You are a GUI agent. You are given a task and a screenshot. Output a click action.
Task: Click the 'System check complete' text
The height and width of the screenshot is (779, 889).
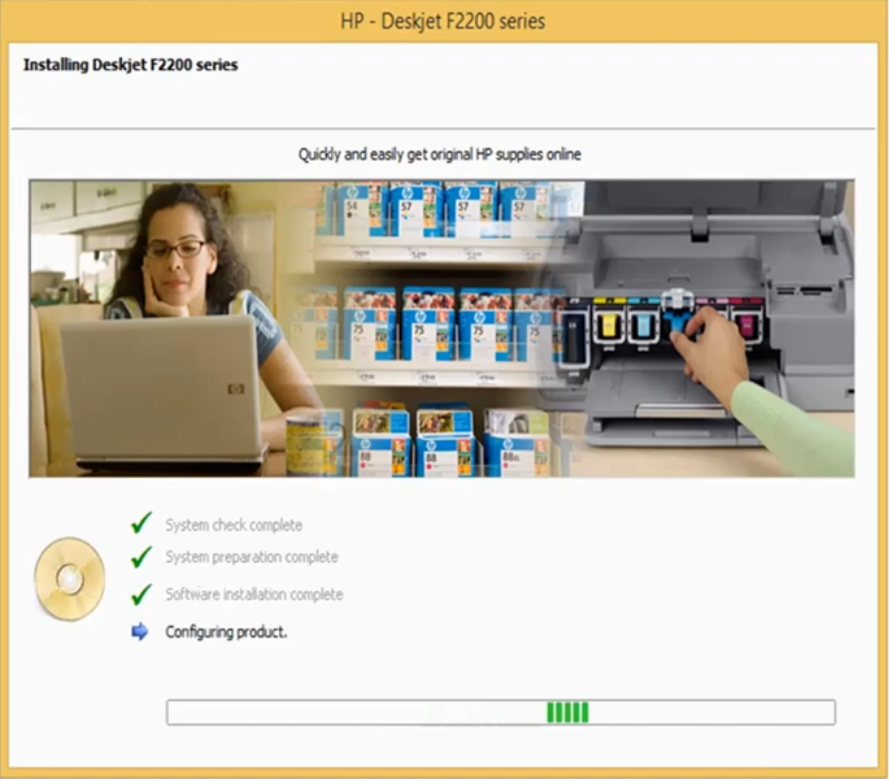click(x=234, y=525)
